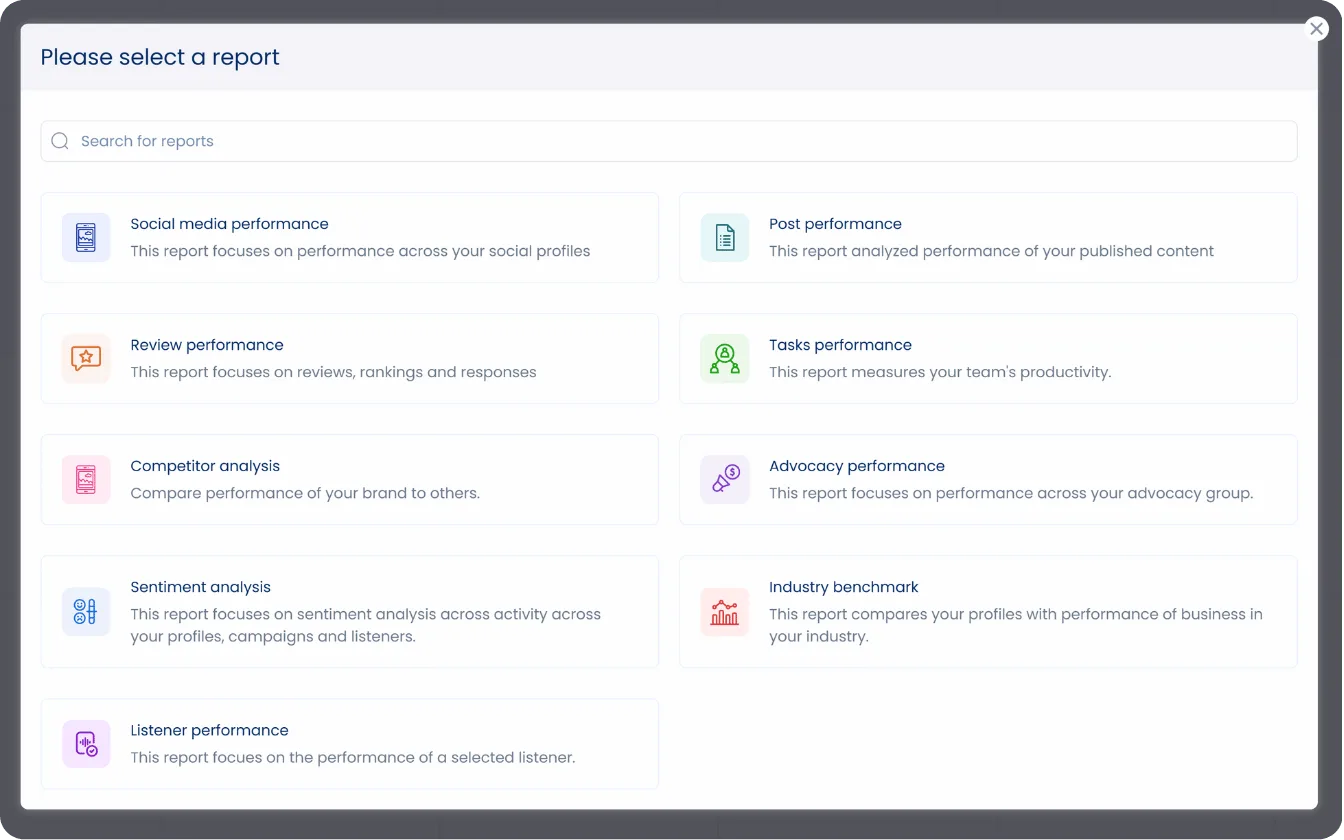Click the magnifying glass search icon

(x=59, y=141)
